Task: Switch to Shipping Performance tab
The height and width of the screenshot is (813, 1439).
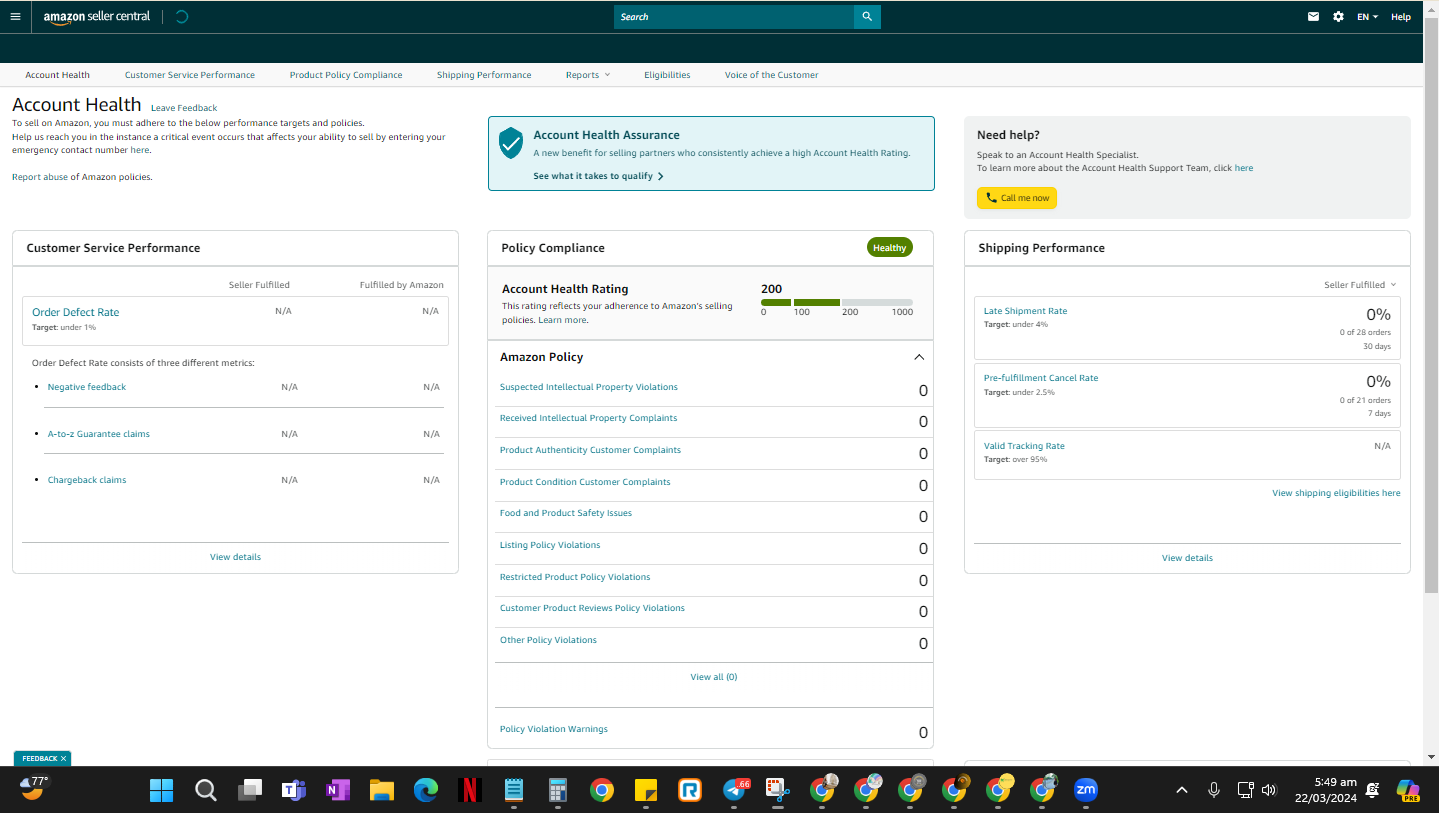Action: click(484, 75)
